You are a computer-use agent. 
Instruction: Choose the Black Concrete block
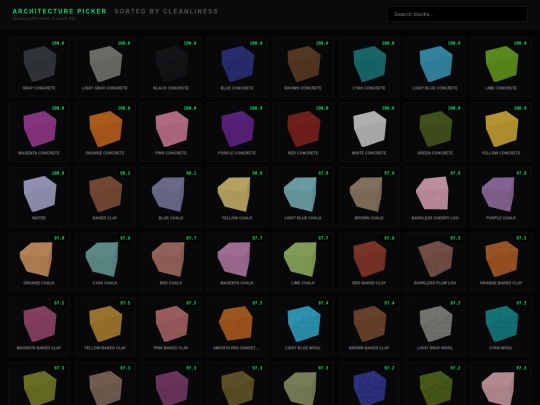[x=171, y=67]
